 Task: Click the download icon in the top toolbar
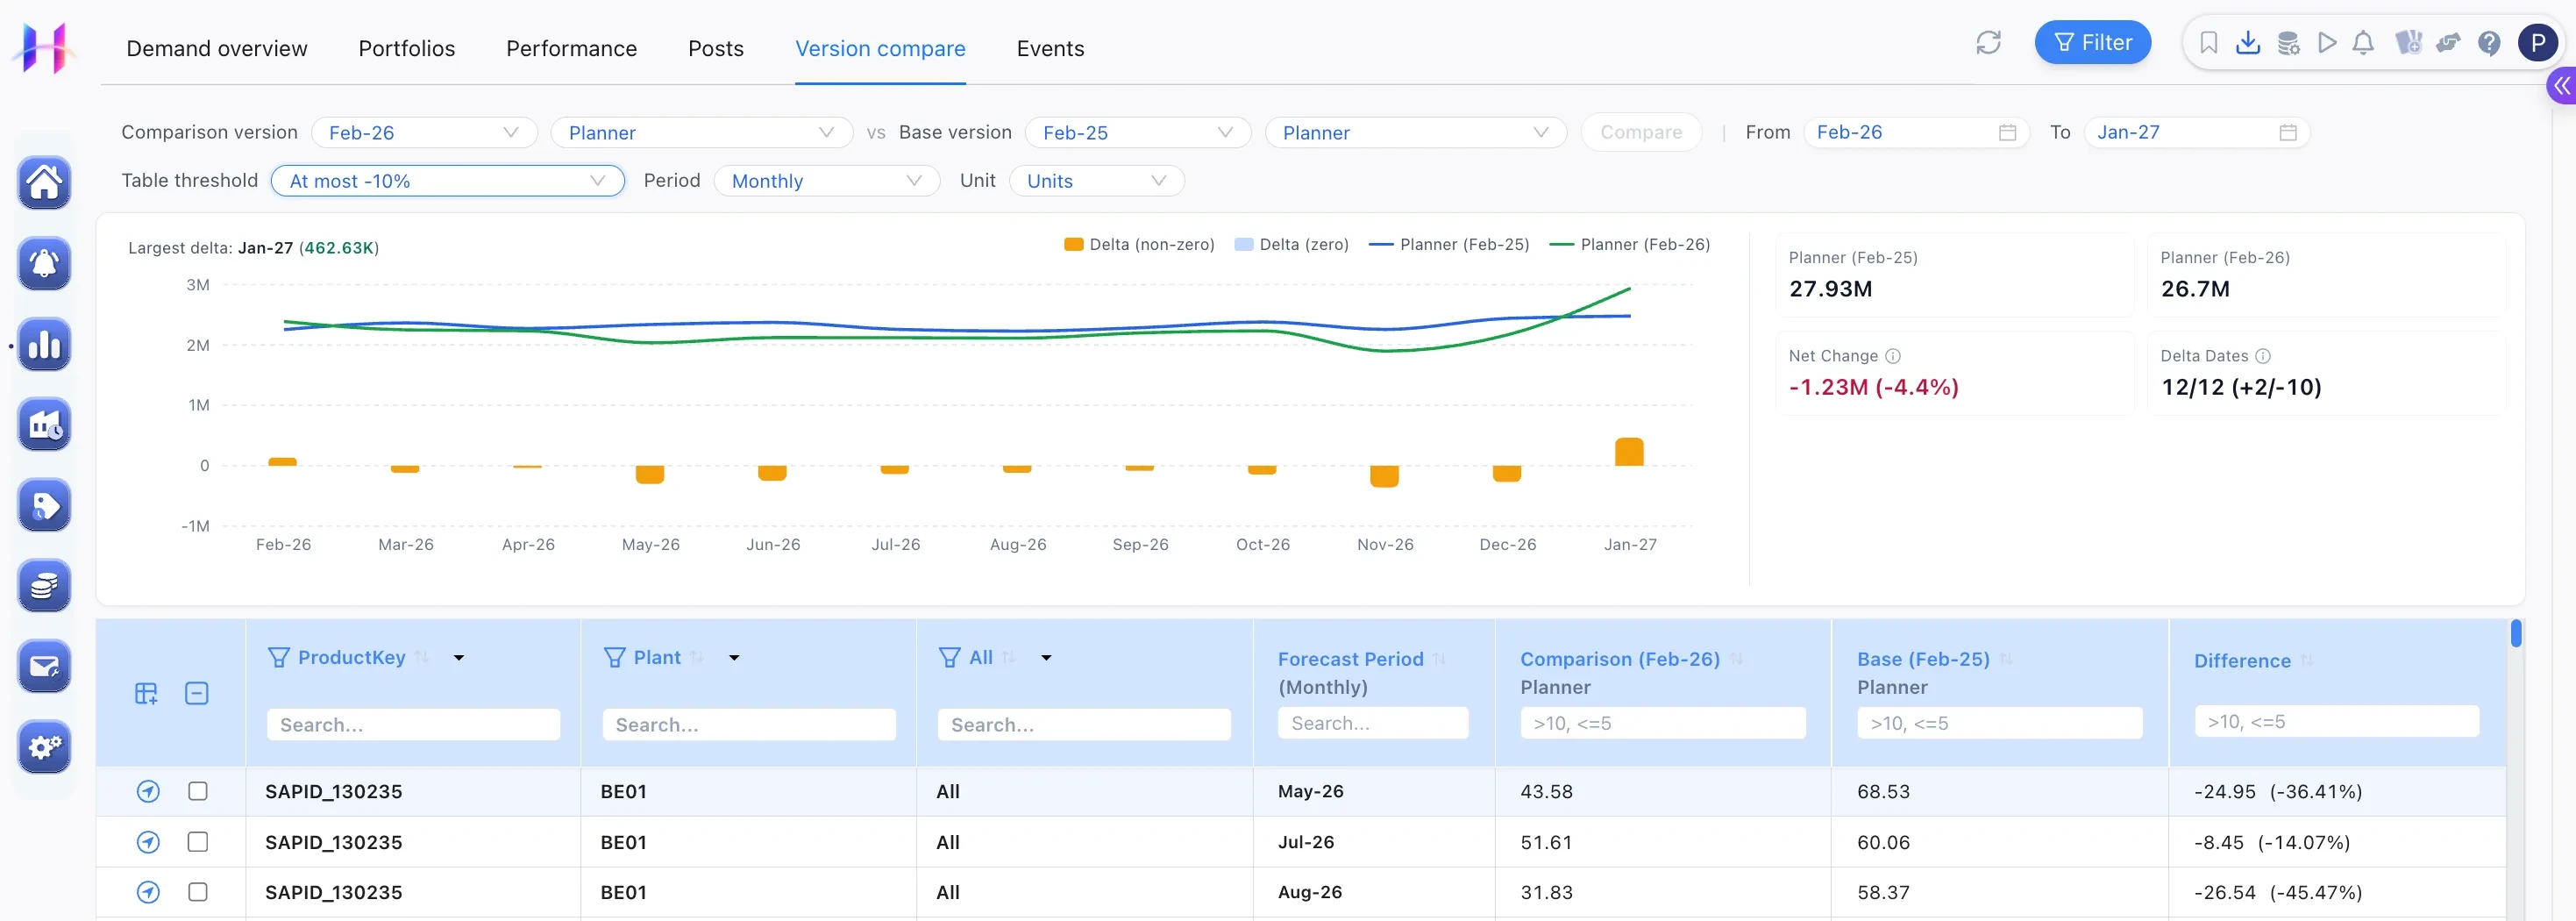coord(2247,43)
